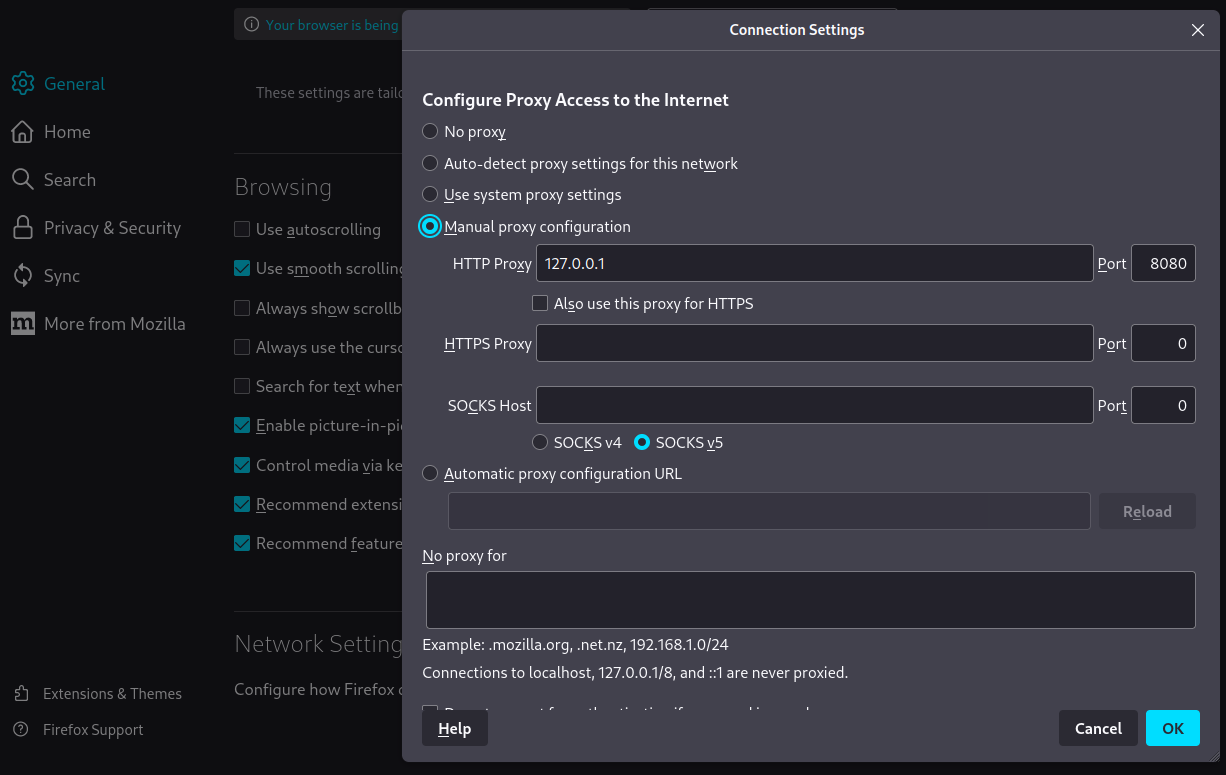Screen dimensions: 1226x775
Task: Select Use system proxy settings
Action: [x=430, y=195]
